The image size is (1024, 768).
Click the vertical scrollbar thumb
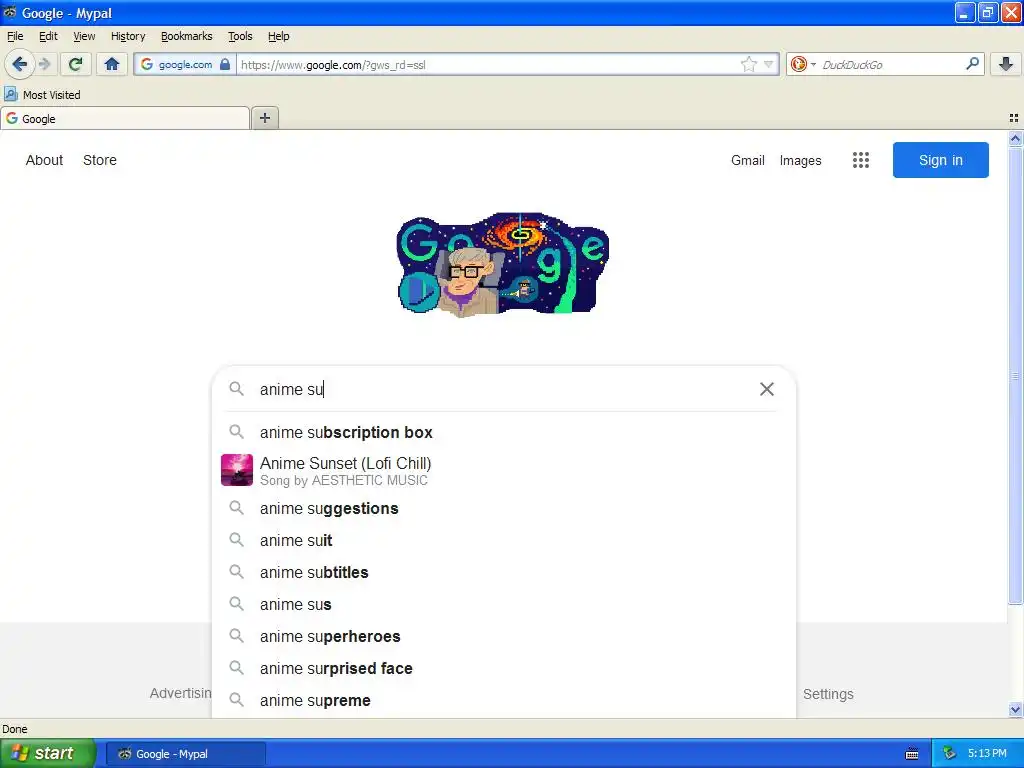[x=1015, y=376]
